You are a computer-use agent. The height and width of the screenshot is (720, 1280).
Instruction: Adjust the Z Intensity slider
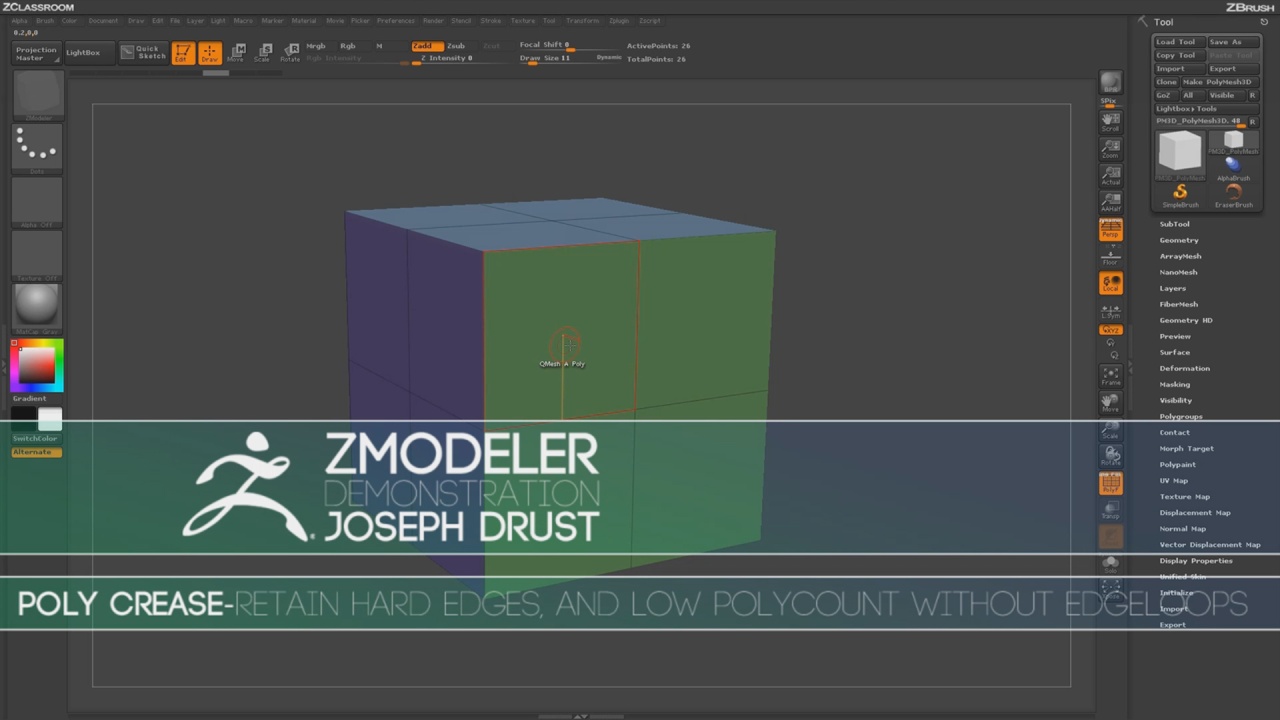point(447,59)
